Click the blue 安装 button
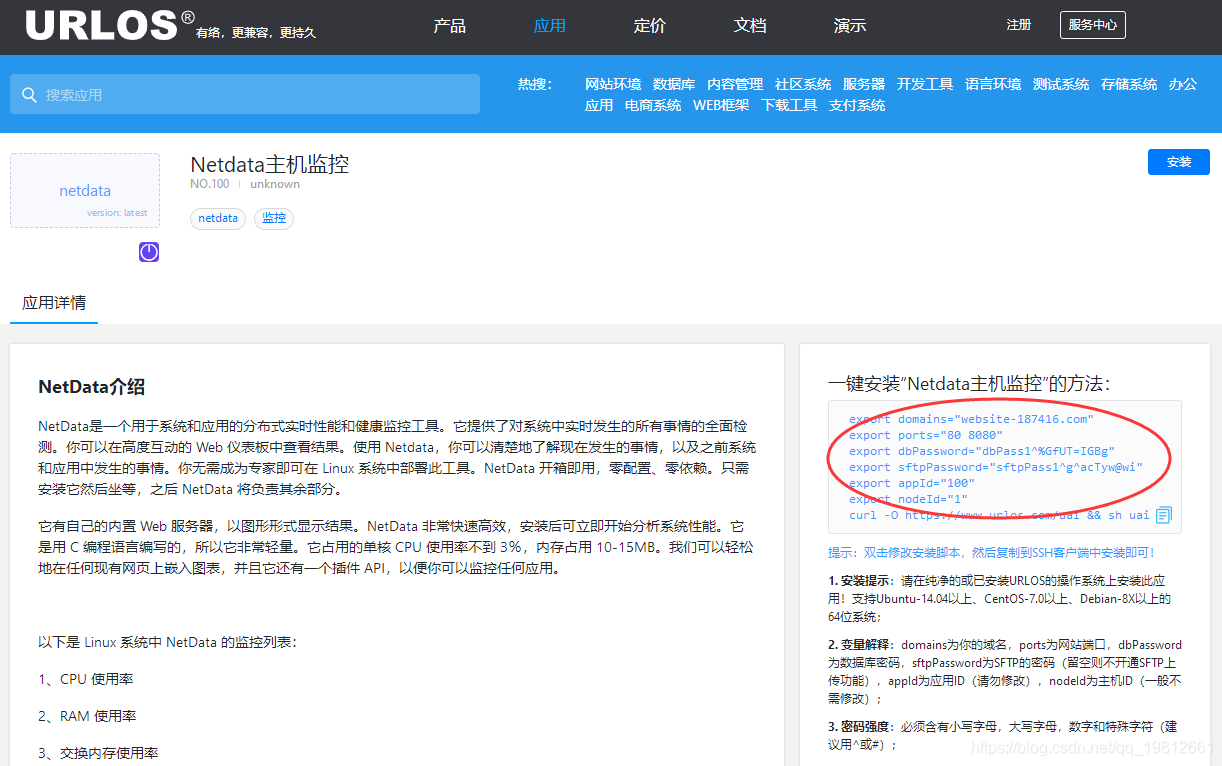This screenshot has height=766, width=1222. coord(1179,162)
